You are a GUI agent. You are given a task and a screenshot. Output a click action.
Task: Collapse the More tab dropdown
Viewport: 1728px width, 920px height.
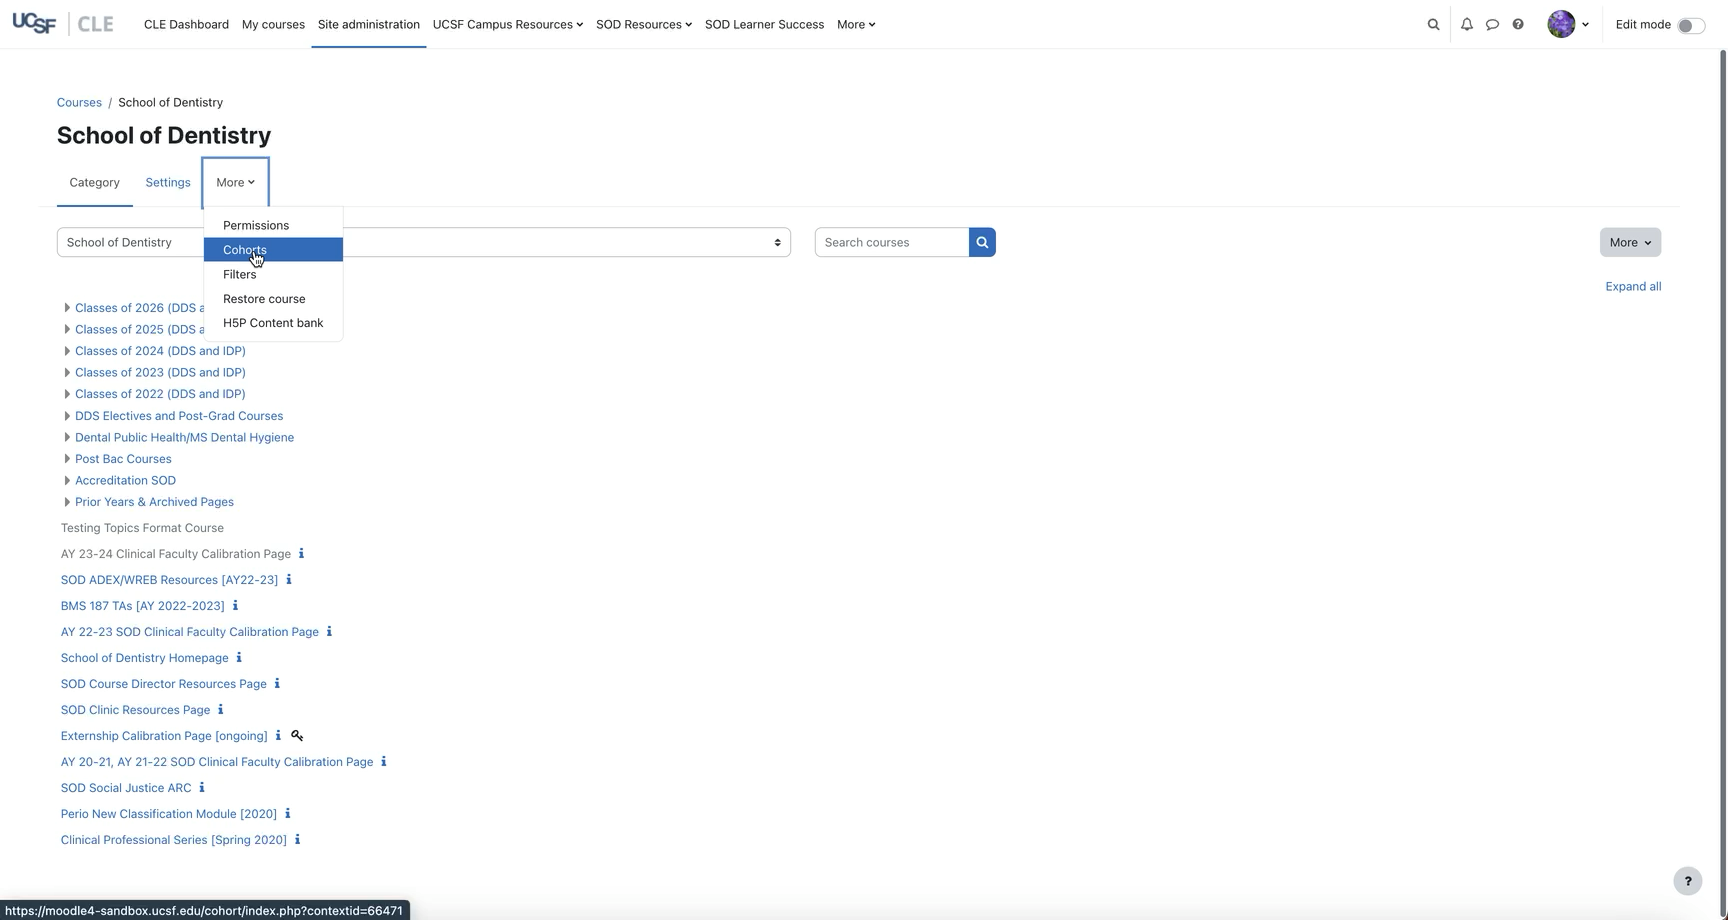pyautogui.click(x=235, y=182)
